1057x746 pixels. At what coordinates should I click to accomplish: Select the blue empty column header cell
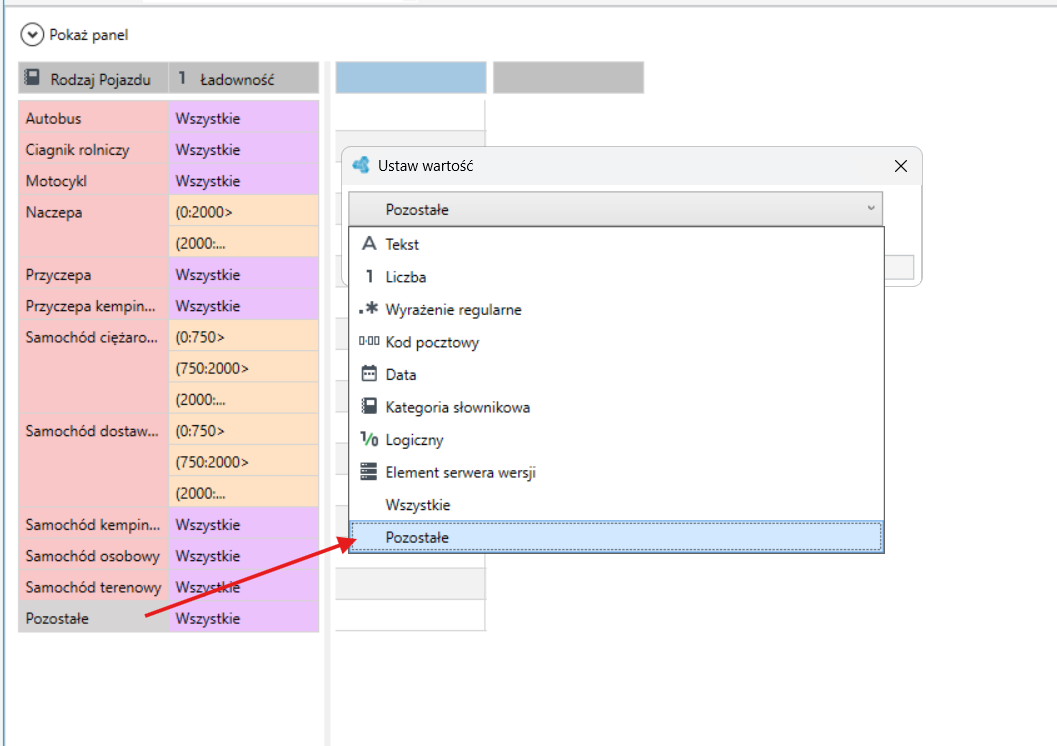click(x=411, y=77)
